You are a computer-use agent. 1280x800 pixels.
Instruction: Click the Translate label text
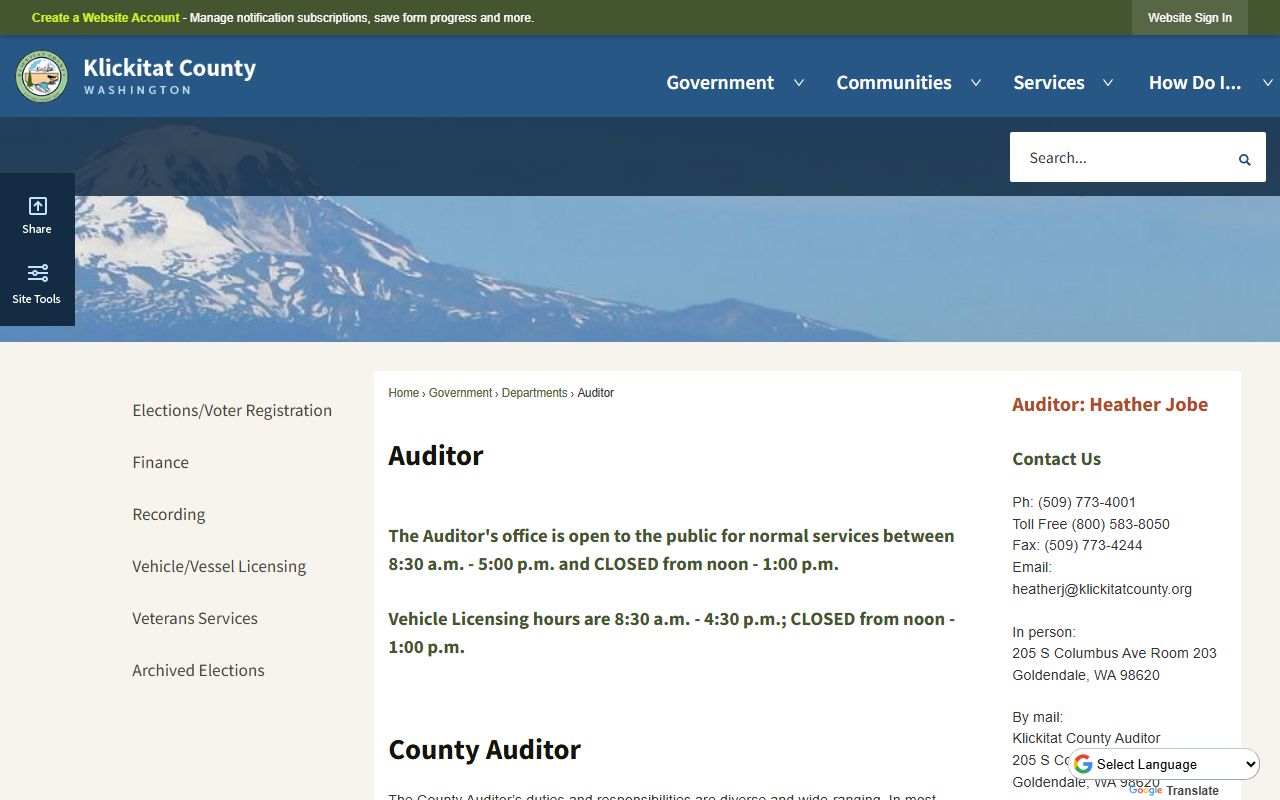[x=1192, y=791]
